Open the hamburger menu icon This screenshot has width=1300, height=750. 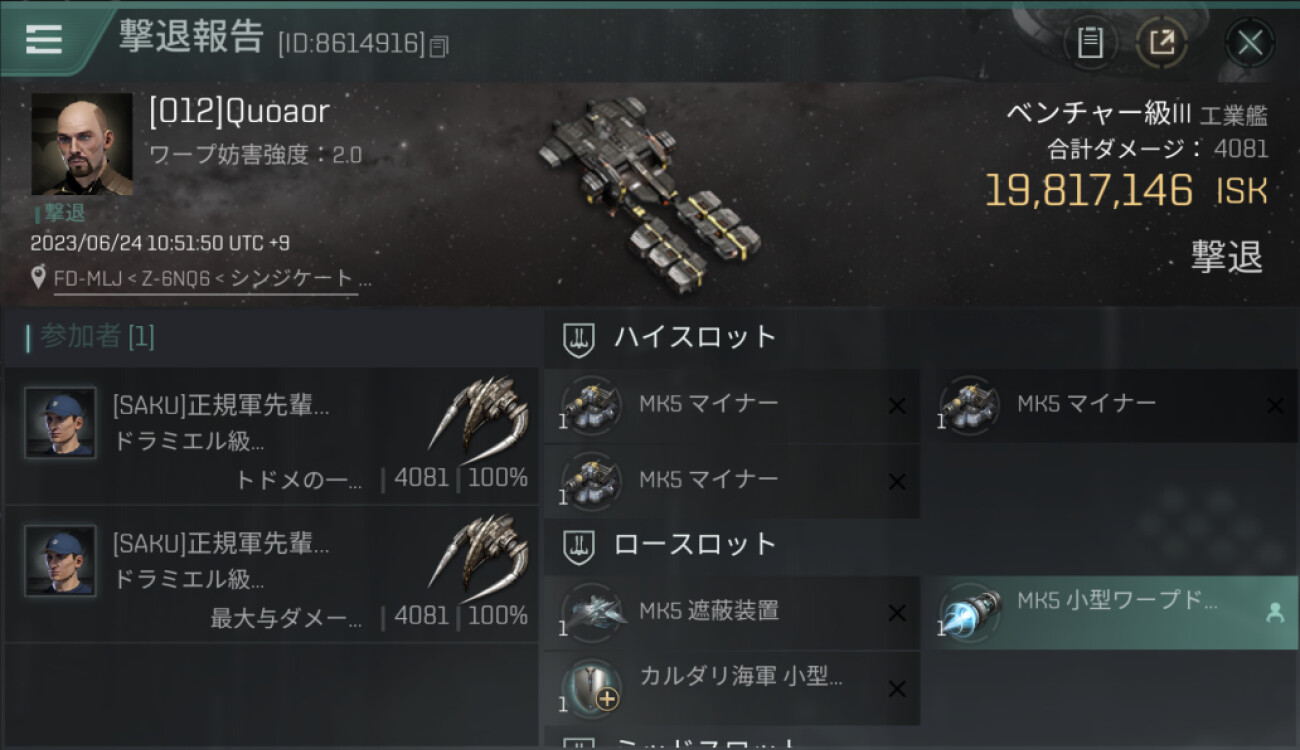(x=43, y=39)
